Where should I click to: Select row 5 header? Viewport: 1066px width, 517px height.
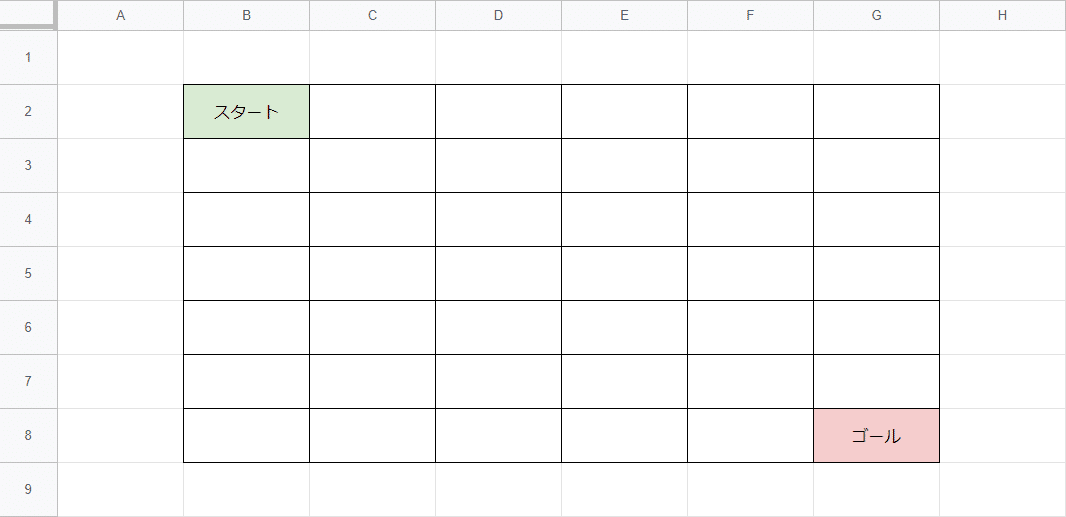(x=28, y=274)
